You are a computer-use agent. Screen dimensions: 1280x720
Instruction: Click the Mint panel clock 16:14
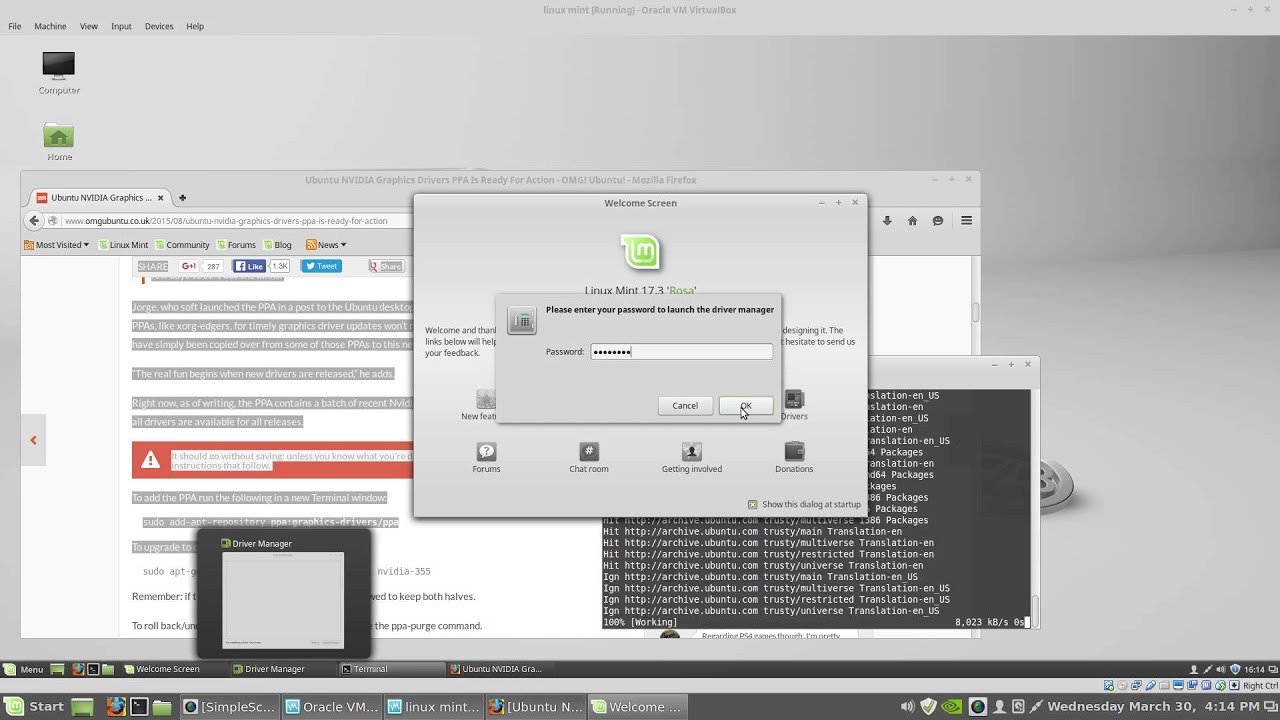[x=1256, y=669]
